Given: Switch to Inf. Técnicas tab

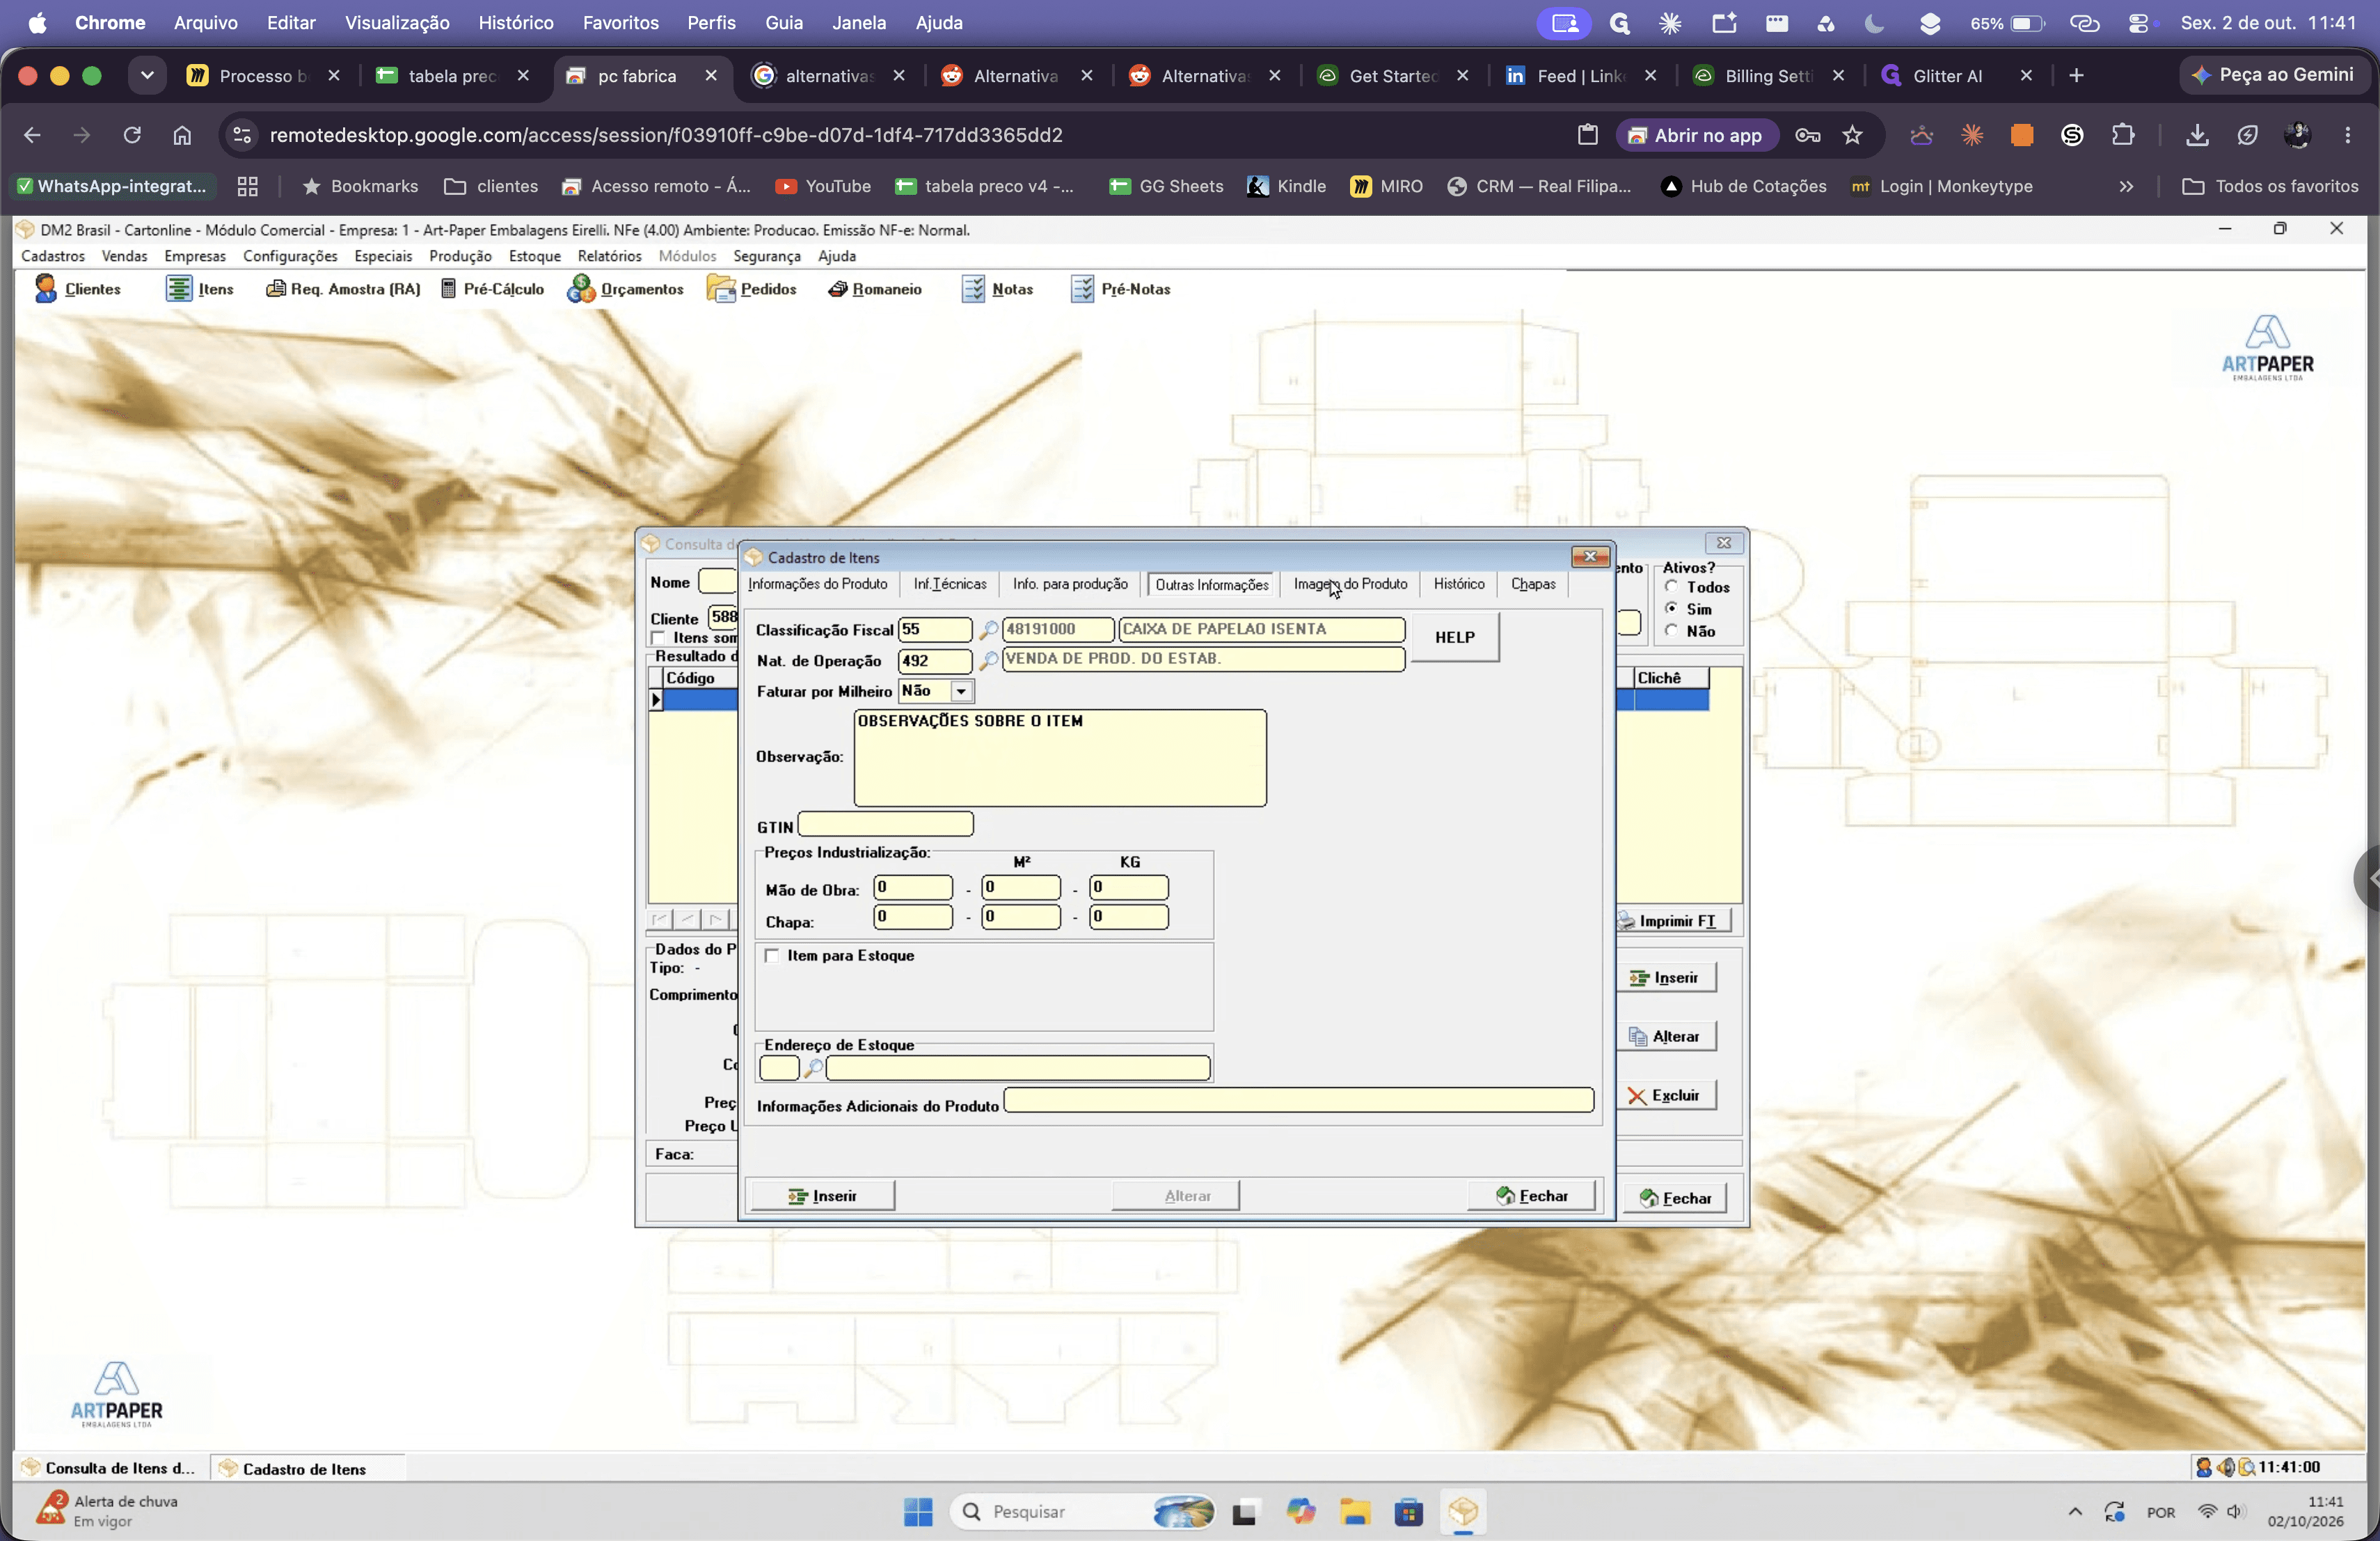Looking at the screenshot, I should click(950, 584).
